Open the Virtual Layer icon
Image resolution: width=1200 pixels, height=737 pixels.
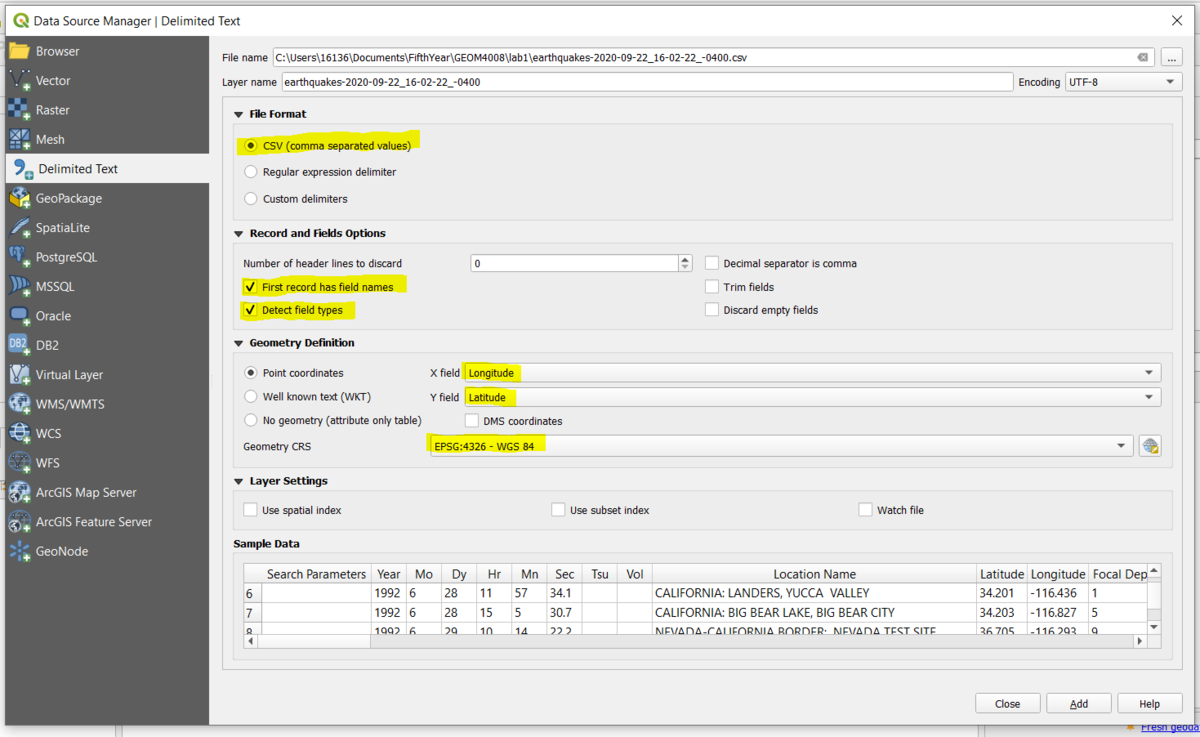20,375
